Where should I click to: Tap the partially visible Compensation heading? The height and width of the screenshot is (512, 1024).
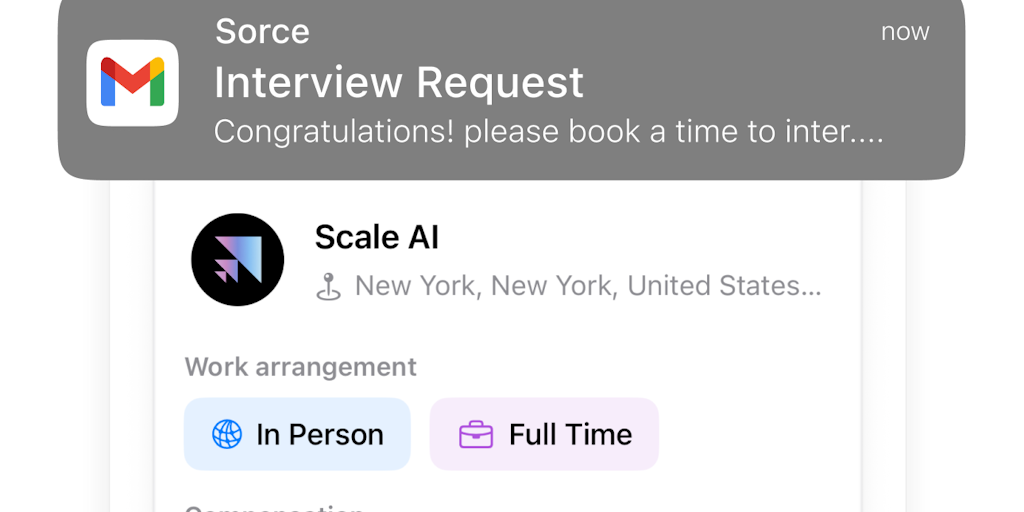click(x=274, y=507)
